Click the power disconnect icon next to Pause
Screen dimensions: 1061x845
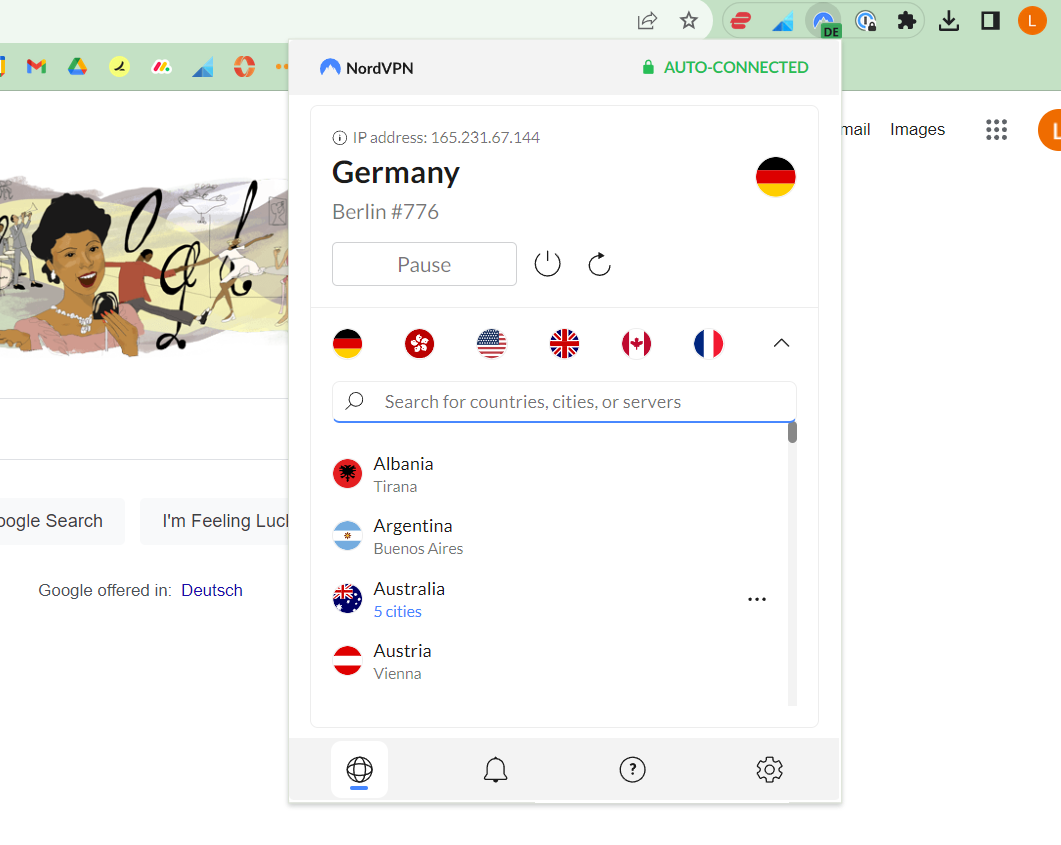(x=547, y=263)
